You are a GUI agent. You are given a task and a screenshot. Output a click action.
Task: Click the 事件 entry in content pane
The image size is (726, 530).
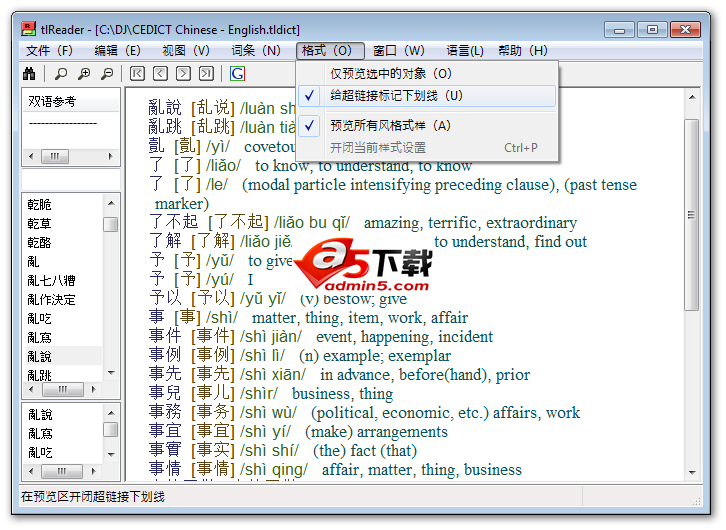(x=165, y=336)
